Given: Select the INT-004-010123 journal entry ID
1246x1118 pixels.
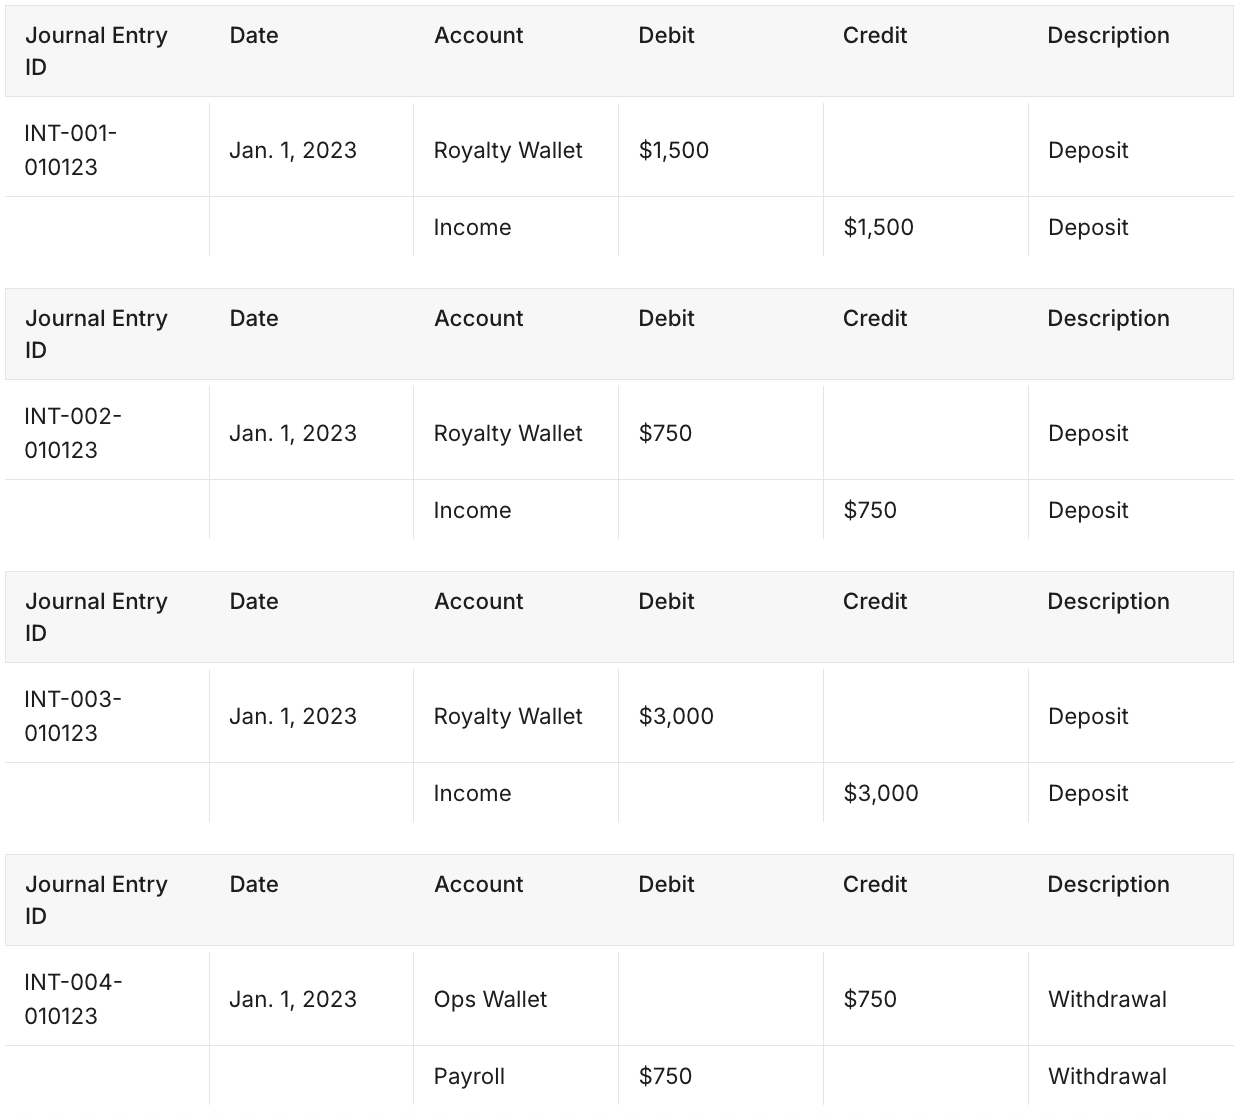Looking at the screenshot, I should pyautogui.click(x=73, y=999).
